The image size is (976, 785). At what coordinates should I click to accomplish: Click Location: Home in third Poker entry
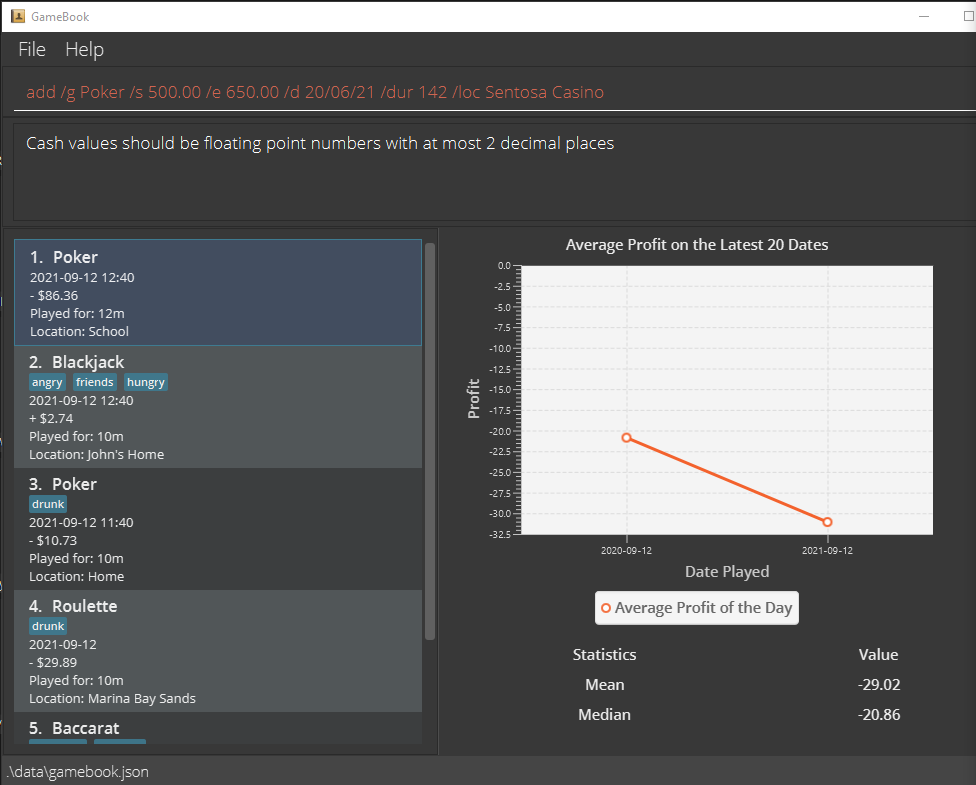pos(77,576)
